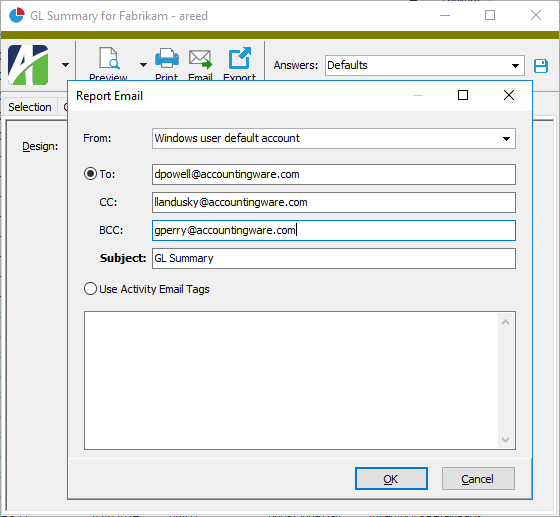Viewport: 560px width, 517px height.
Task: Click the To address field
Action: pyautogui.click(x=334, y=174)
